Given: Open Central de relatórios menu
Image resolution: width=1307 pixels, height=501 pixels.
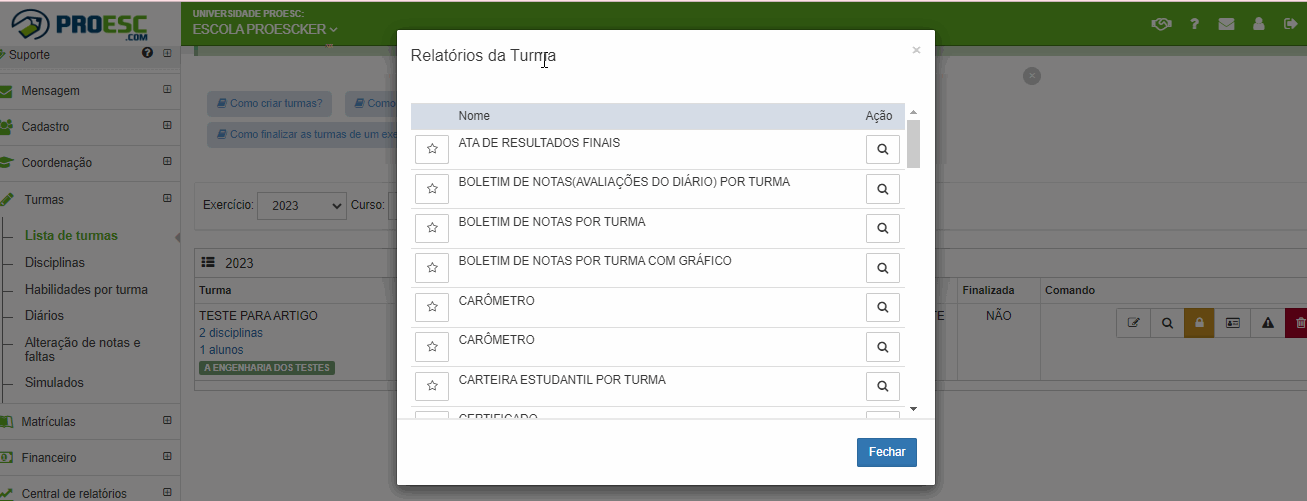Looking at the screenshot, I should [74, 493].
